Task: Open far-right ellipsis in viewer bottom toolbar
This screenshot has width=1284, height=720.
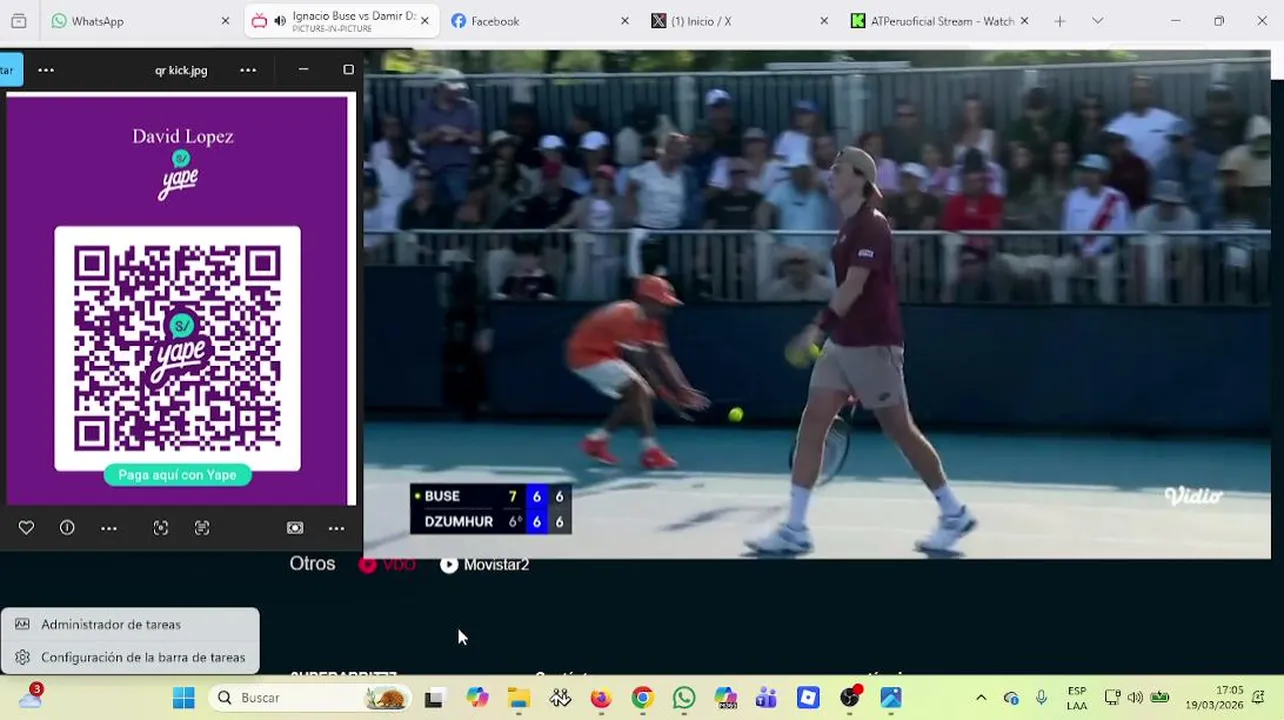Action: [336, 528]
